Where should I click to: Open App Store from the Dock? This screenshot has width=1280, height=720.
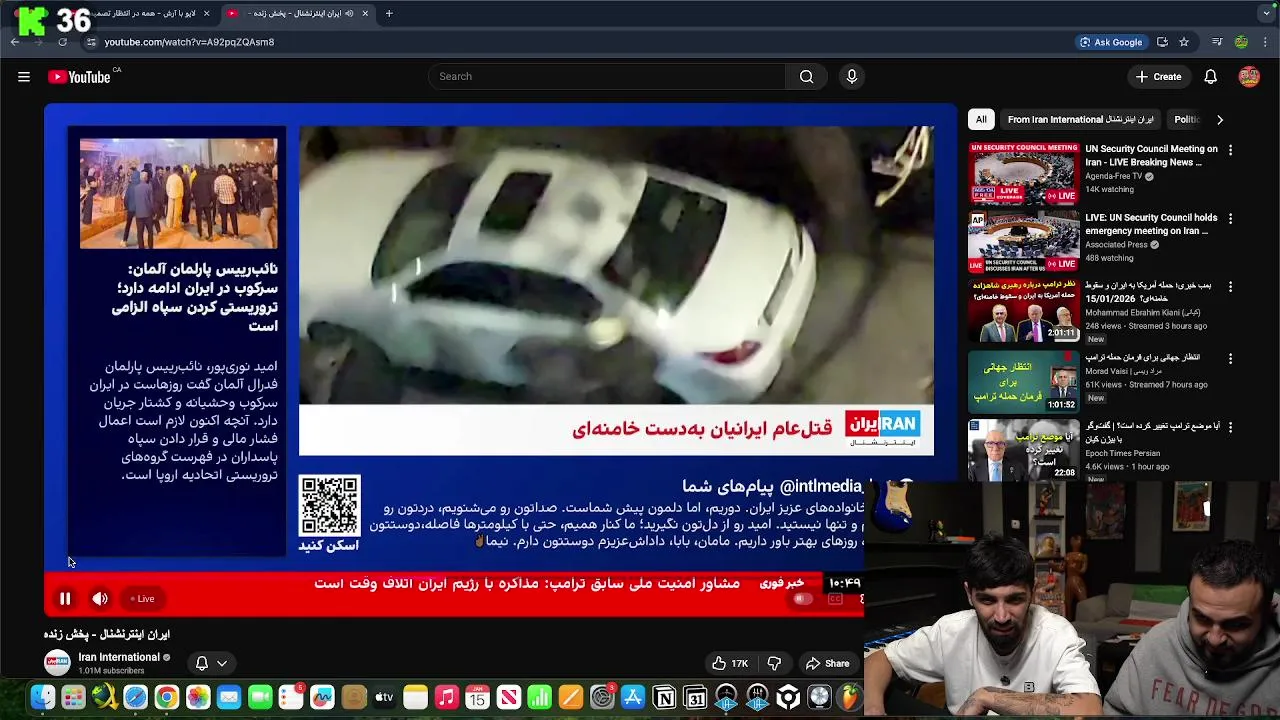click(x=633, y=698)
